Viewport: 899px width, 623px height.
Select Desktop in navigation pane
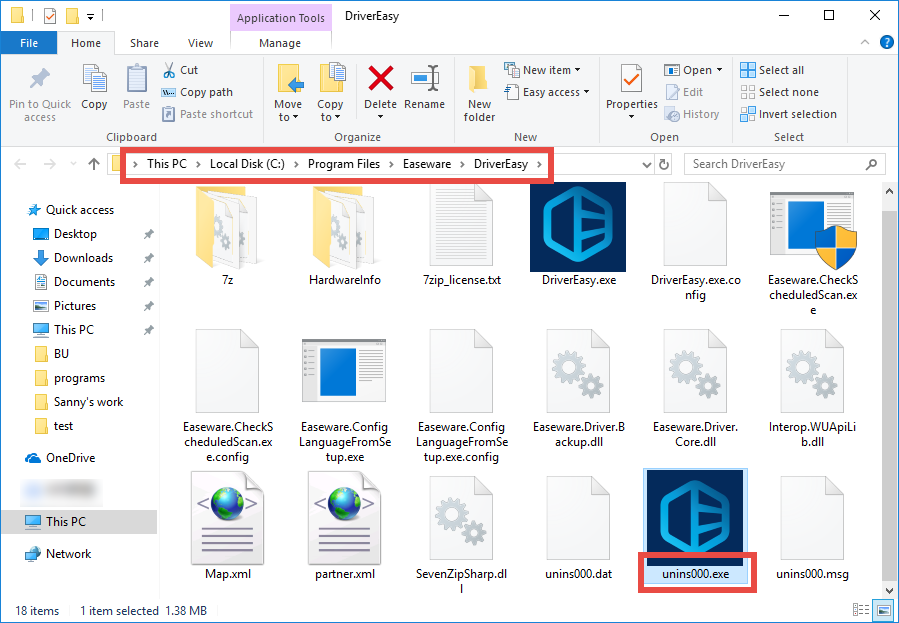tap(75, 234)
